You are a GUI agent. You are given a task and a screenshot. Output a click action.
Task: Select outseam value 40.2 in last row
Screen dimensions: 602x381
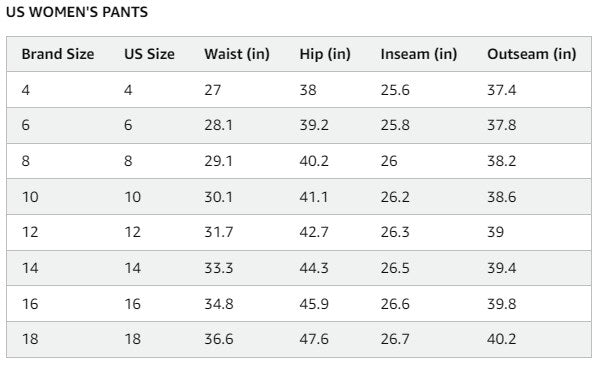[501, 339]
